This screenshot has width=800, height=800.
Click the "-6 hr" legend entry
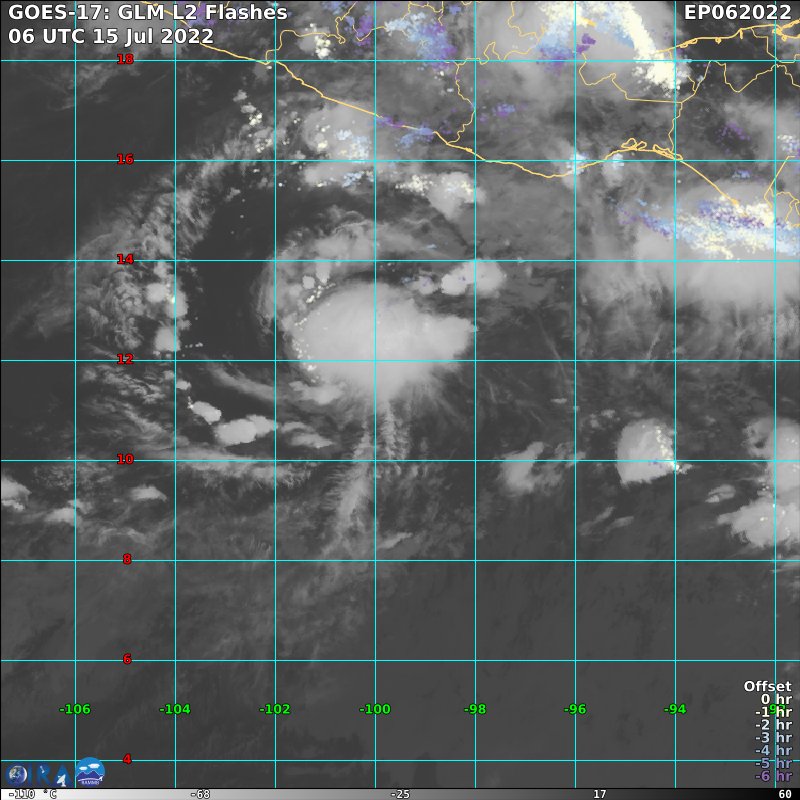(x=773, y=776)
